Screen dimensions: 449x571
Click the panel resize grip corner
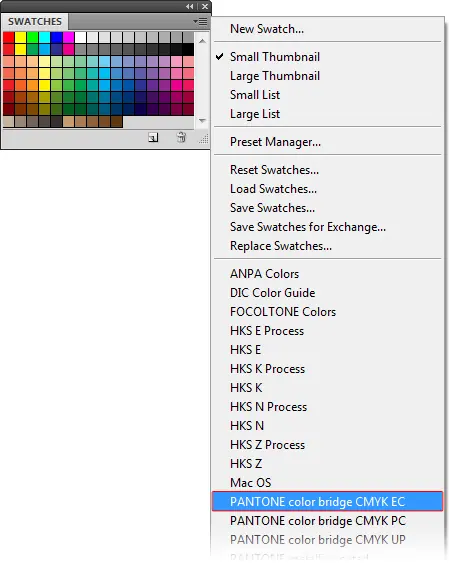(204, 139)
